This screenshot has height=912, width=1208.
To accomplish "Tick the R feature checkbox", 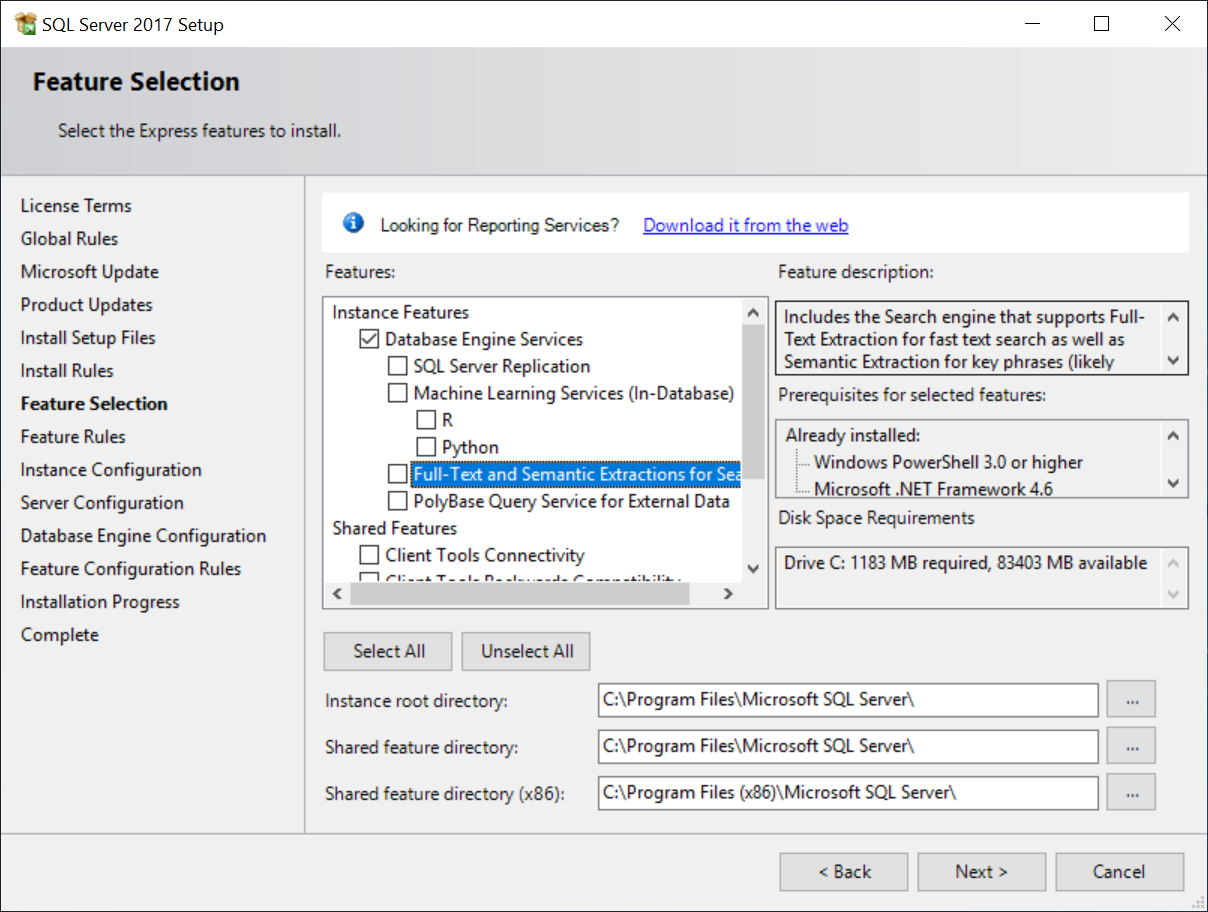I will (426, 420).
